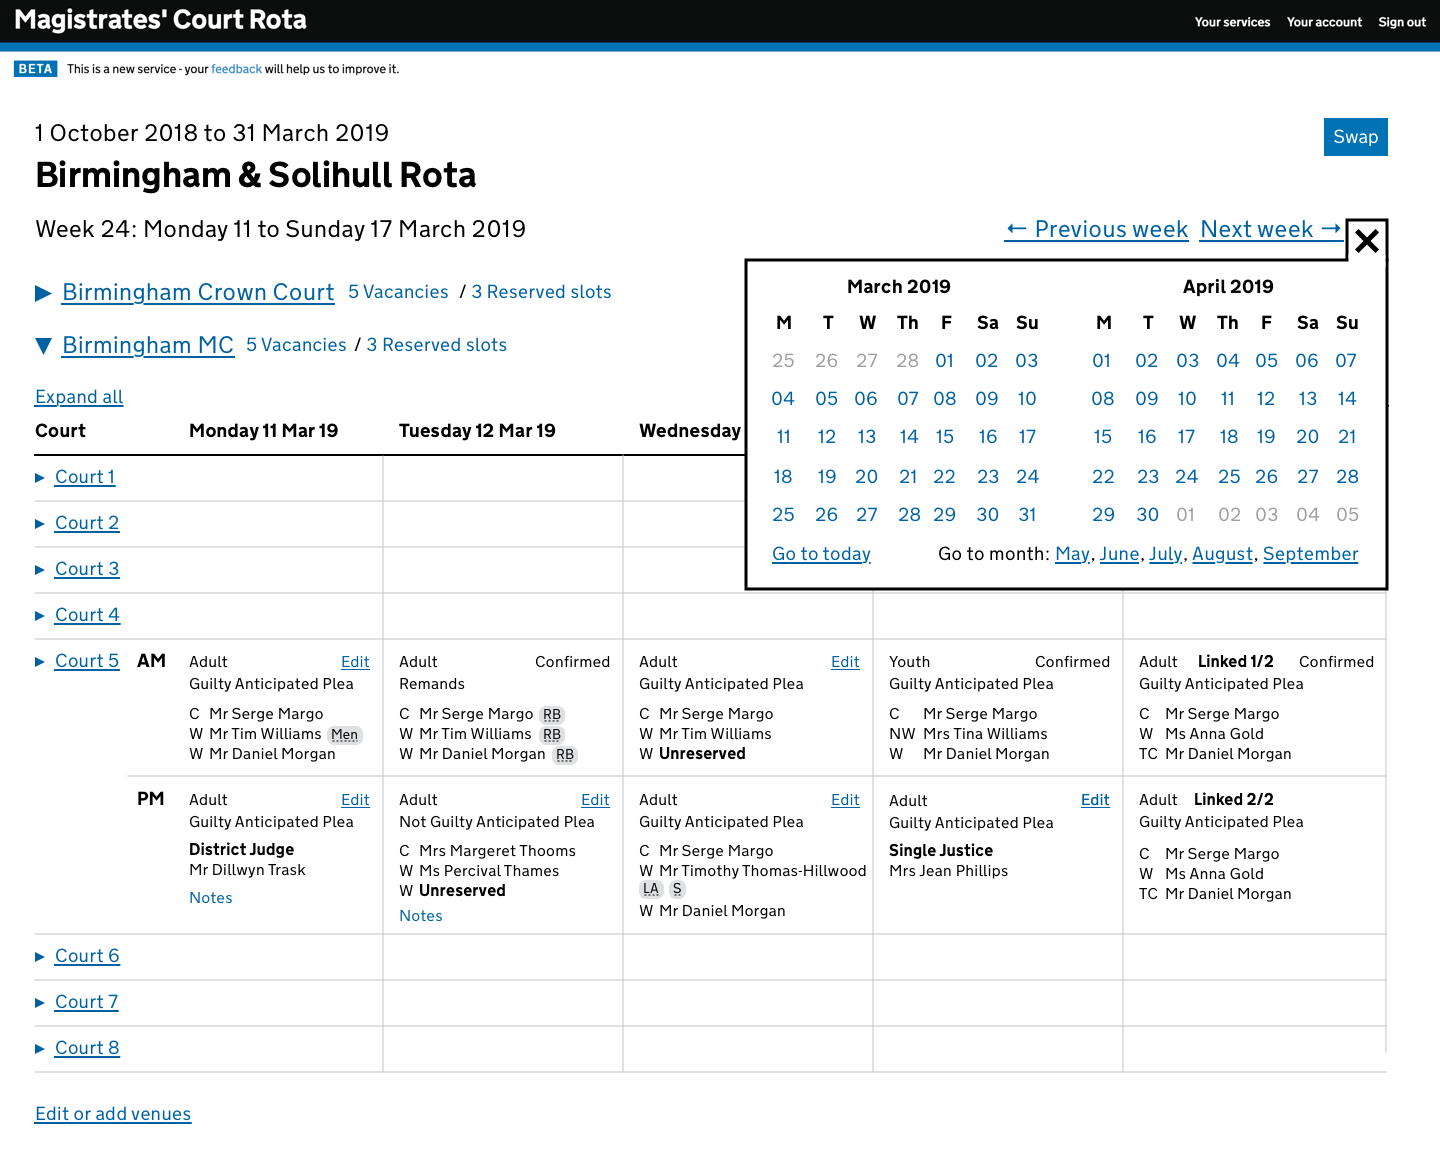Go to the previous week
This screenshot has width=1440, height=1167.
tap(1096, 229)
